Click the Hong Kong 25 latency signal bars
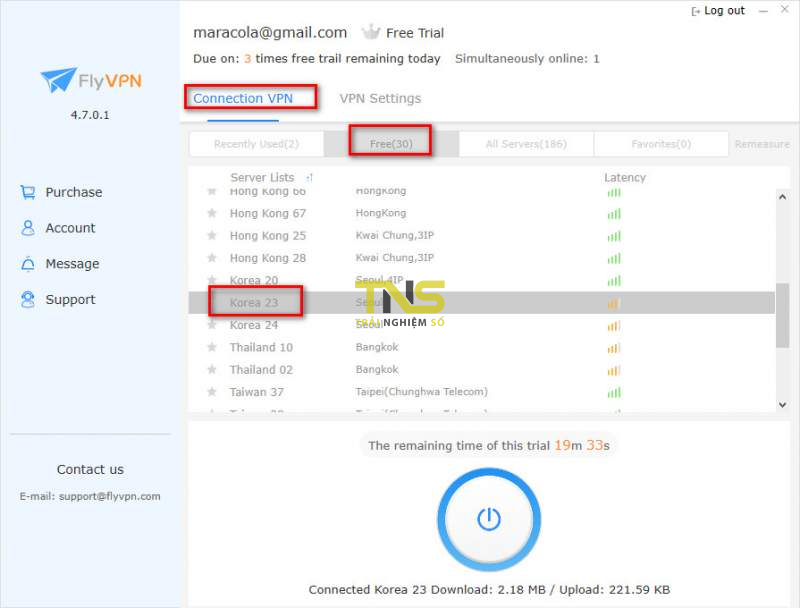This screenshot has width=800, height=608. click(x=614, y=236)
